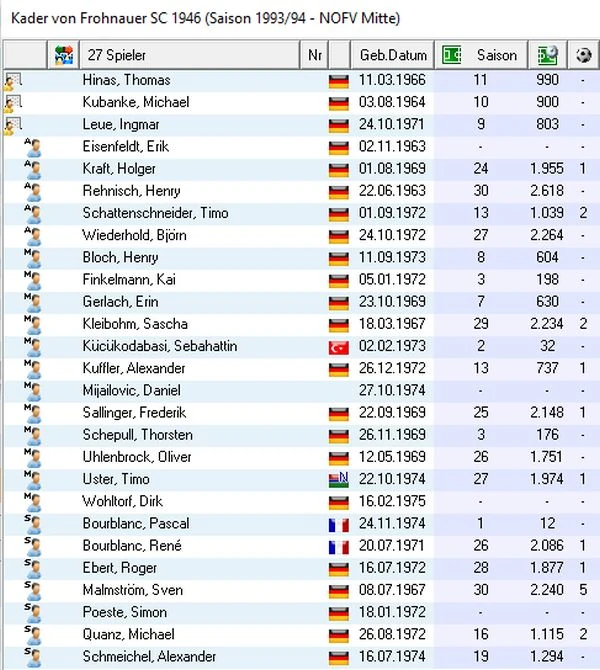
Task: Click minutes value 32 for Kücükodabasi
Action: click(547, 346)
